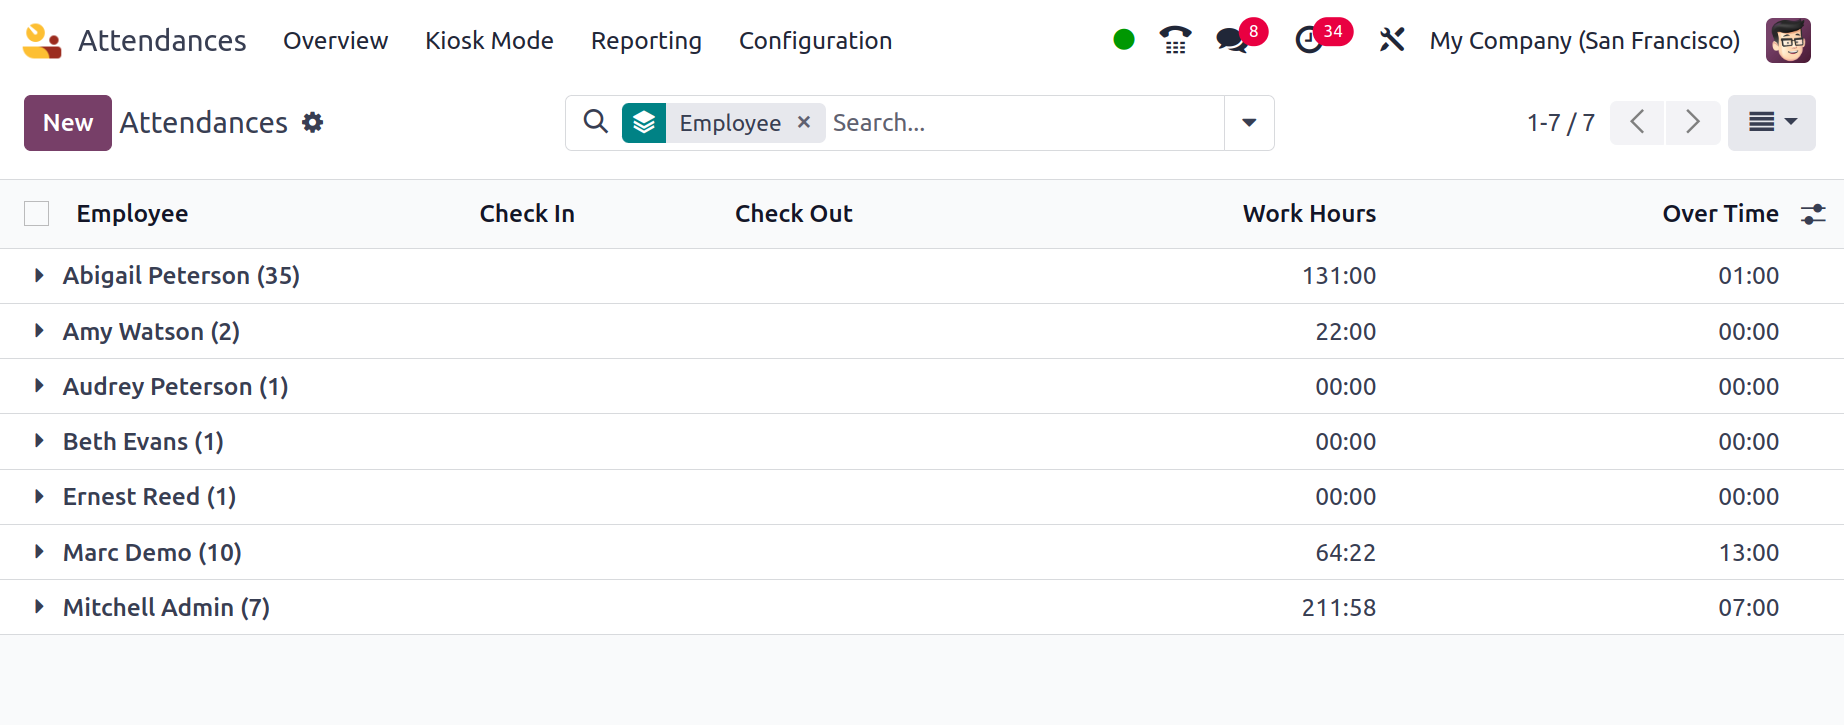This screenshot has height=725, width=1844.
Task: Open the Reporting menu
Action: point(646,41)
